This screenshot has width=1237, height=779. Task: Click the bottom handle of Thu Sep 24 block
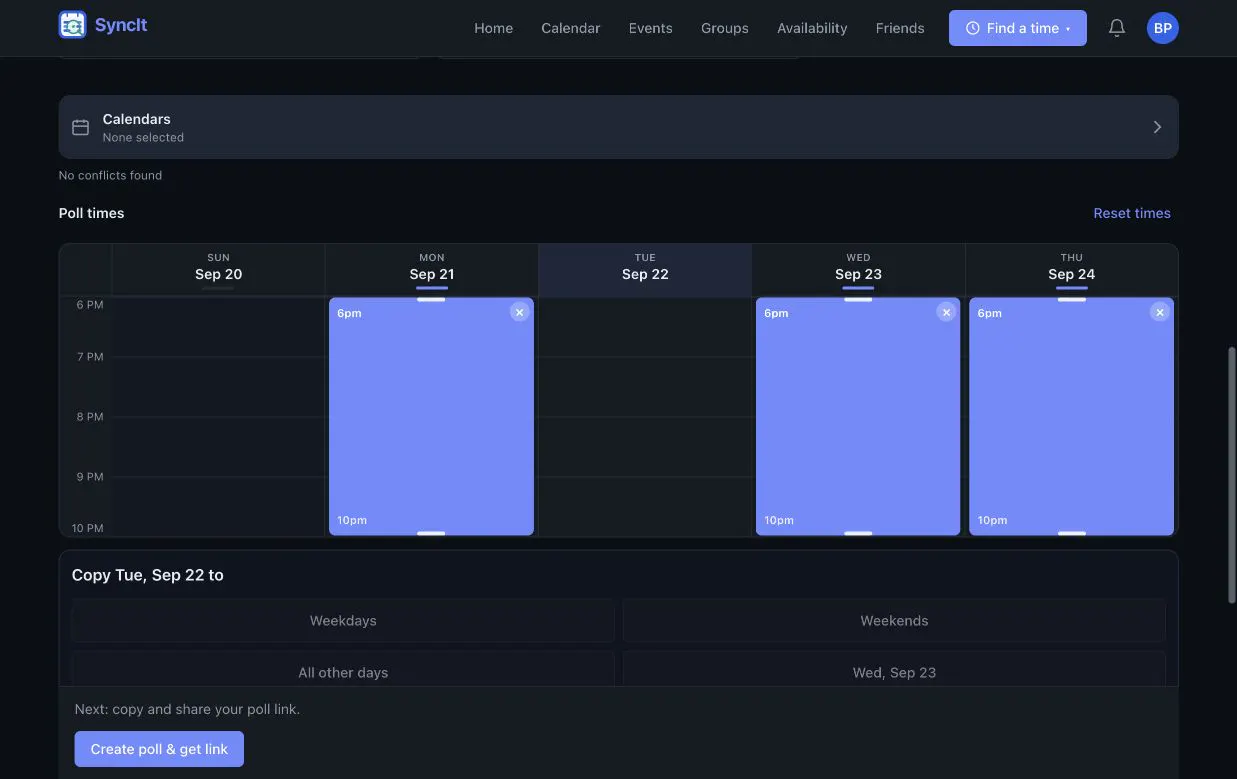coord(1072,533)
